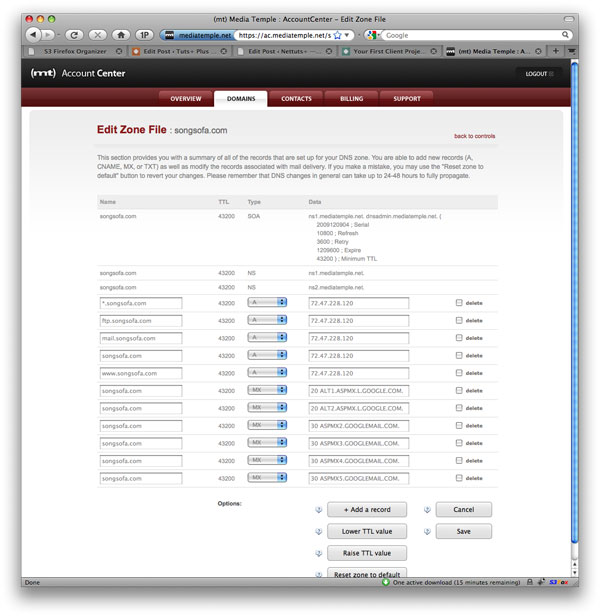Viewport: 600px width, 616px height.
Task: Click the help icon beside Add a record
Action: [x=319, y=510]
